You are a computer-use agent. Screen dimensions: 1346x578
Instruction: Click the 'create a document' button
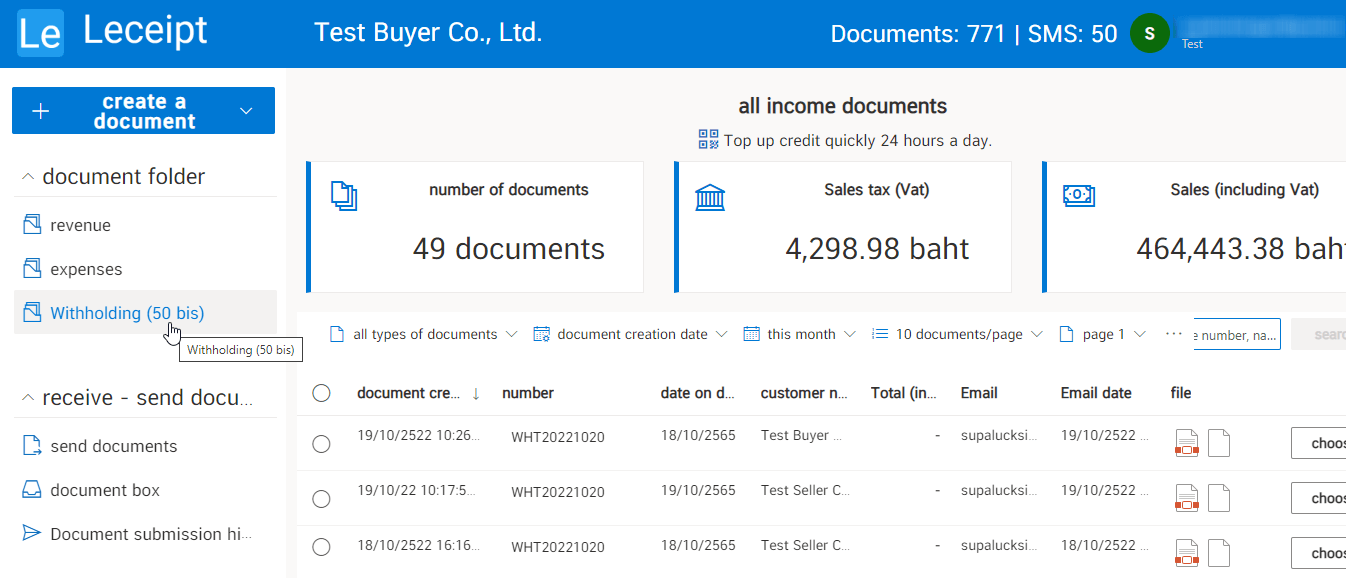143,110
